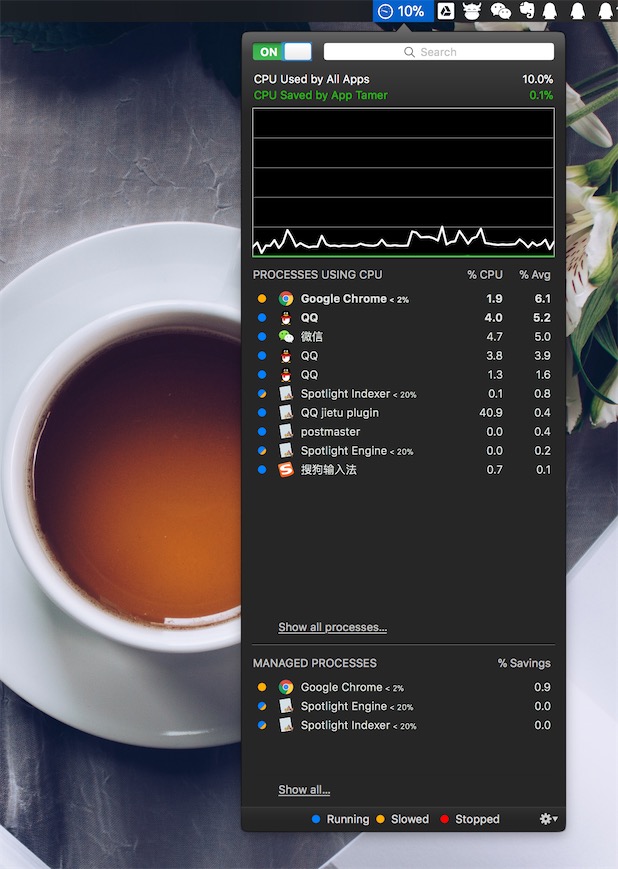Select the postmaster process name
618x869 pixels.
point(330,432)
